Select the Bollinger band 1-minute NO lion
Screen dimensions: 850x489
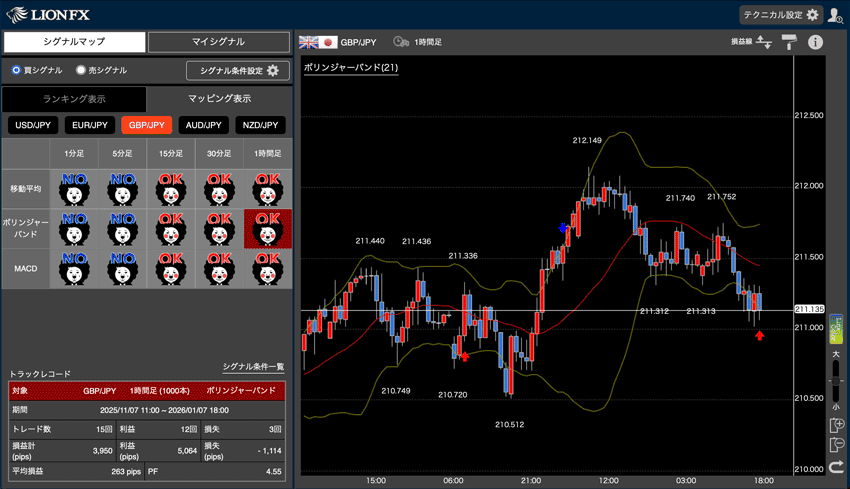pyautogui.click(x=74, y=229)
